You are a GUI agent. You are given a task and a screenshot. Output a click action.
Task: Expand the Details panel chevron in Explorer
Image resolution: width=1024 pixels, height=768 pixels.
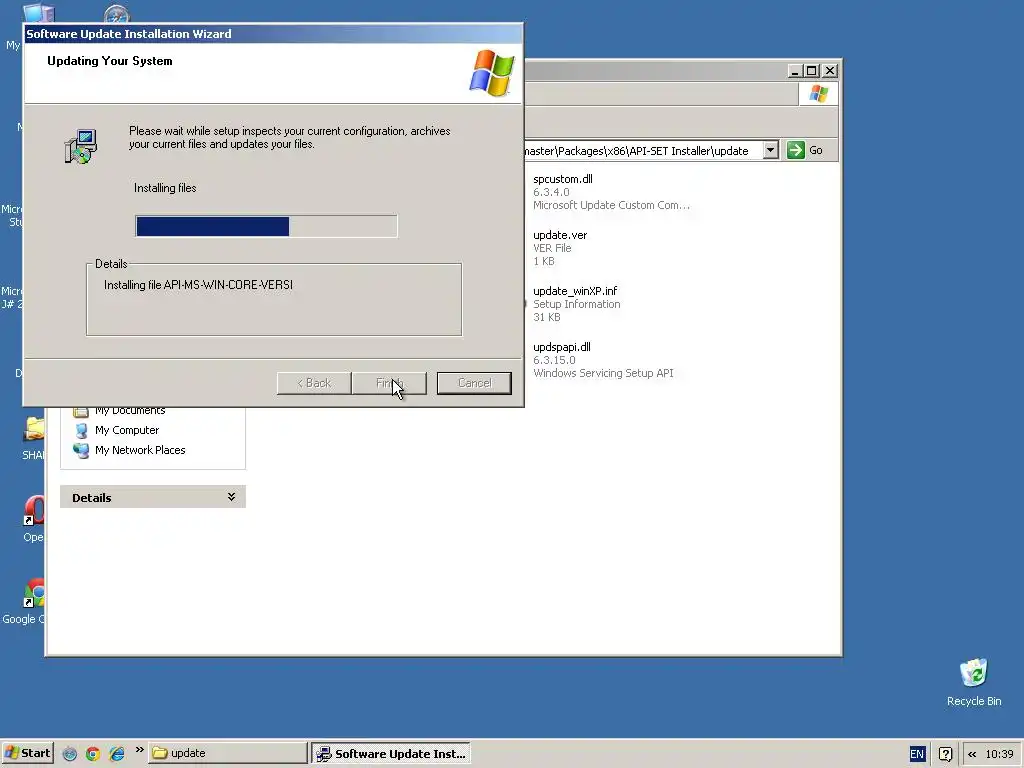coord(231,498)
